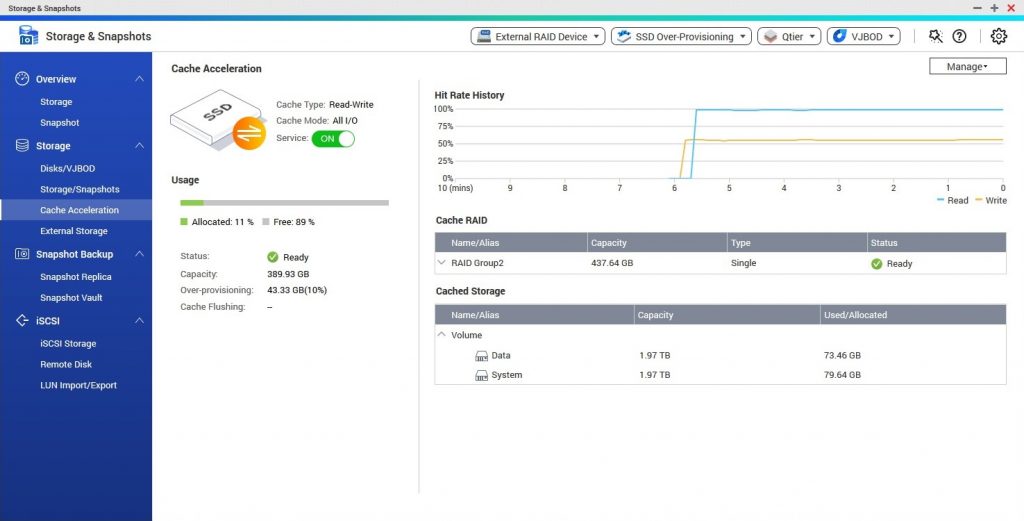Image resolution: width=1024 pixels, height=521 pixels.
Task: Click the gray Free legend swatch
Action: (x=266, y=222)
